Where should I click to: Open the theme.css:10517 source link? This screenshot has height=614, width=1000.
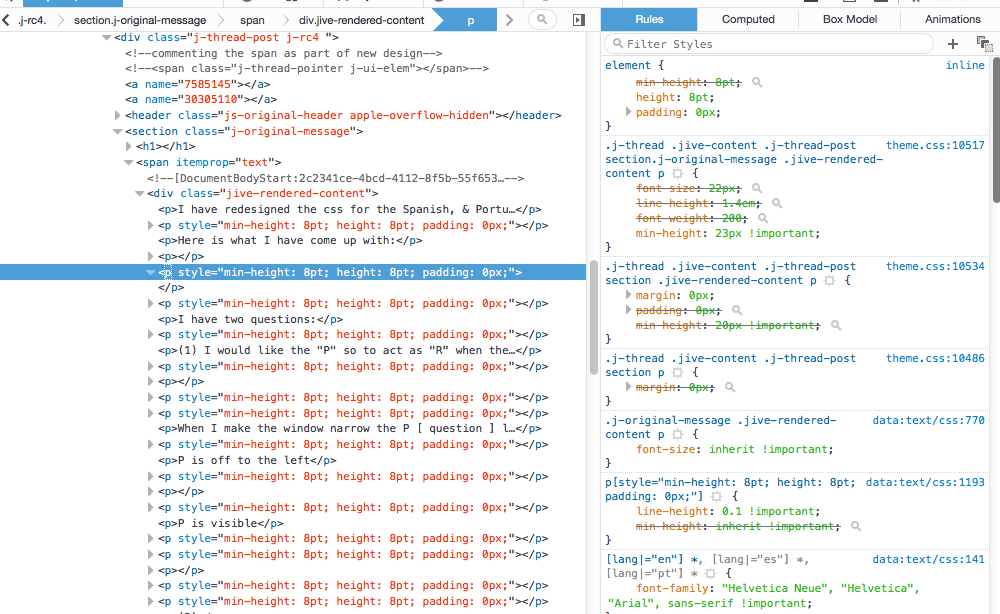coord(934,146)
